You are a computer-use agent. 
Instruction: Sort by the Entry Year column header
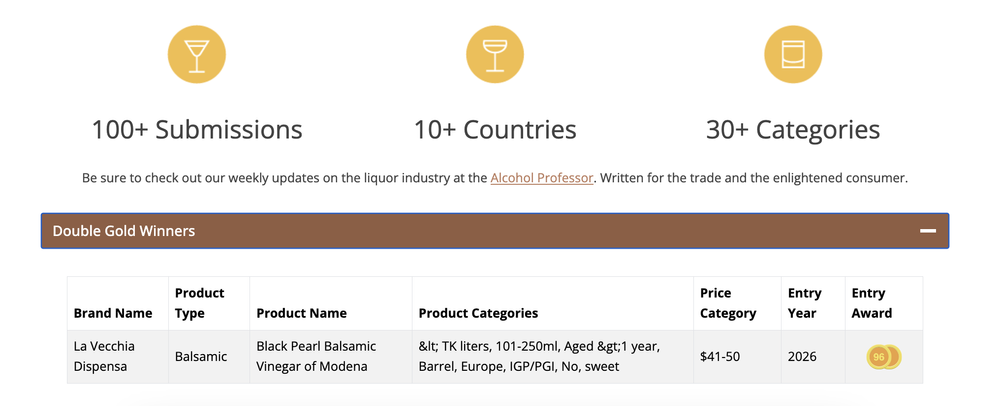tap(804, 303)
